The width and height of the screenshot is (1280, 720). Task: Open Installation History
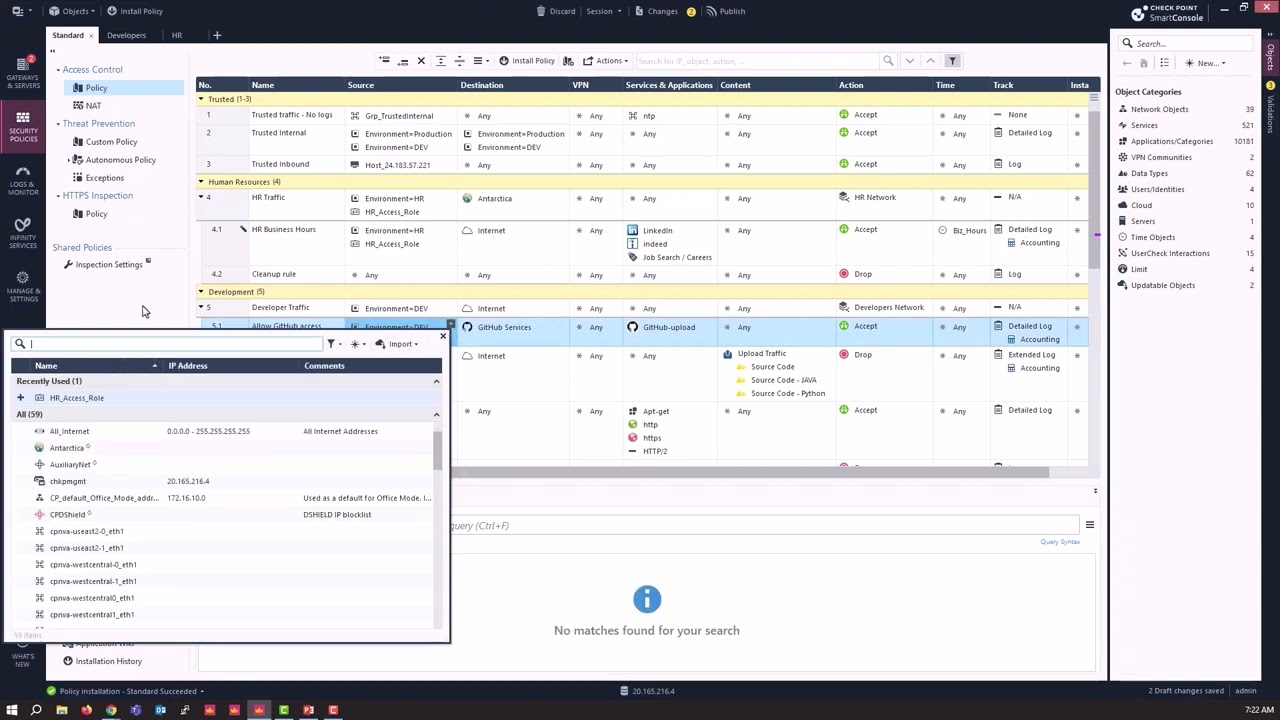(108, 661)
